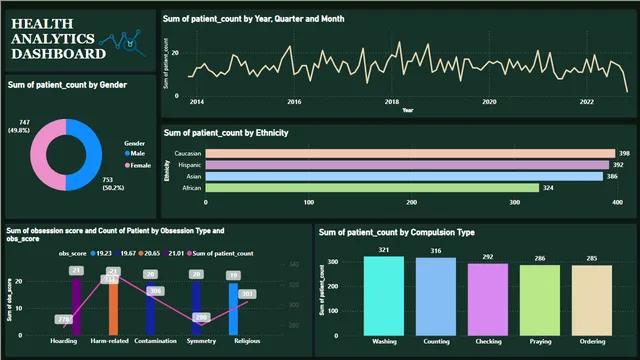Click the Harm-related category axis label

click(x=109, y=341)
